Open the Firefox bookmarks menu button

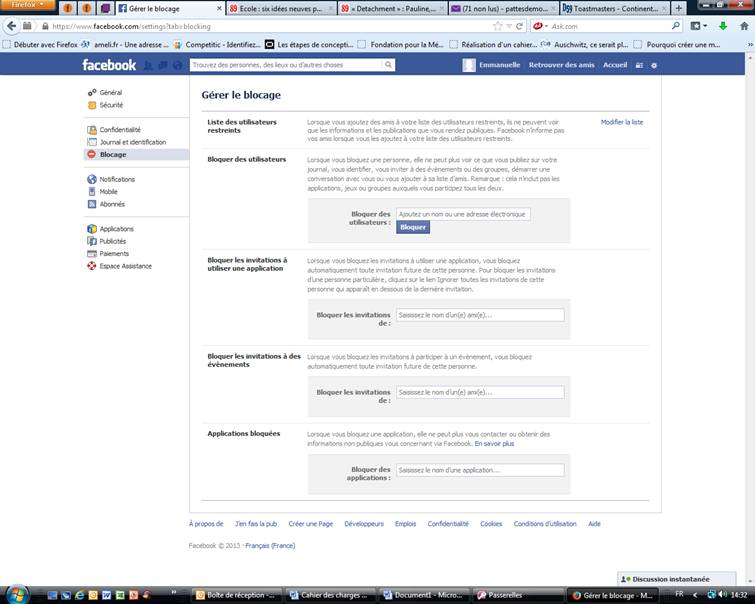[698, 26]
